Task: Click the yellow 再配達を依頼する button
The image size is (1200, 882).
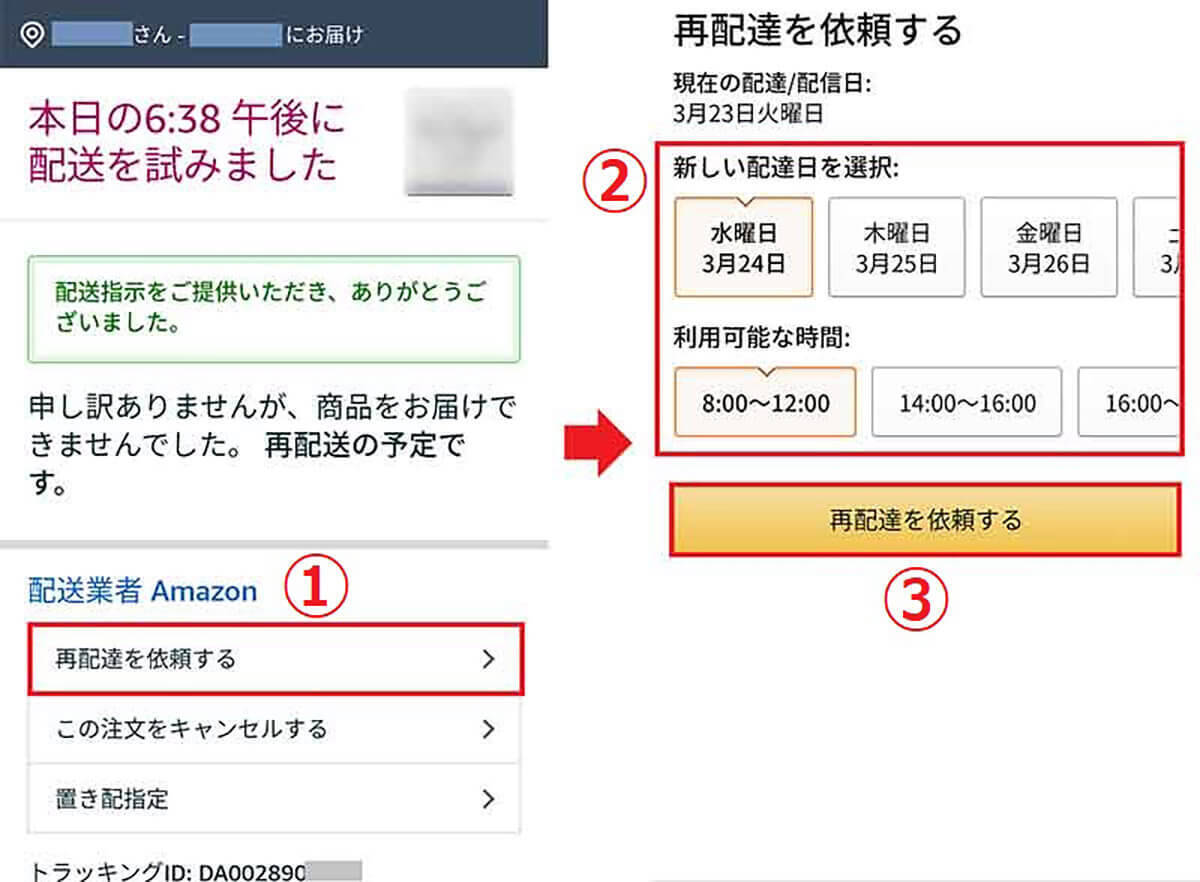Action: pyautogui.click(x=926, y=520)
